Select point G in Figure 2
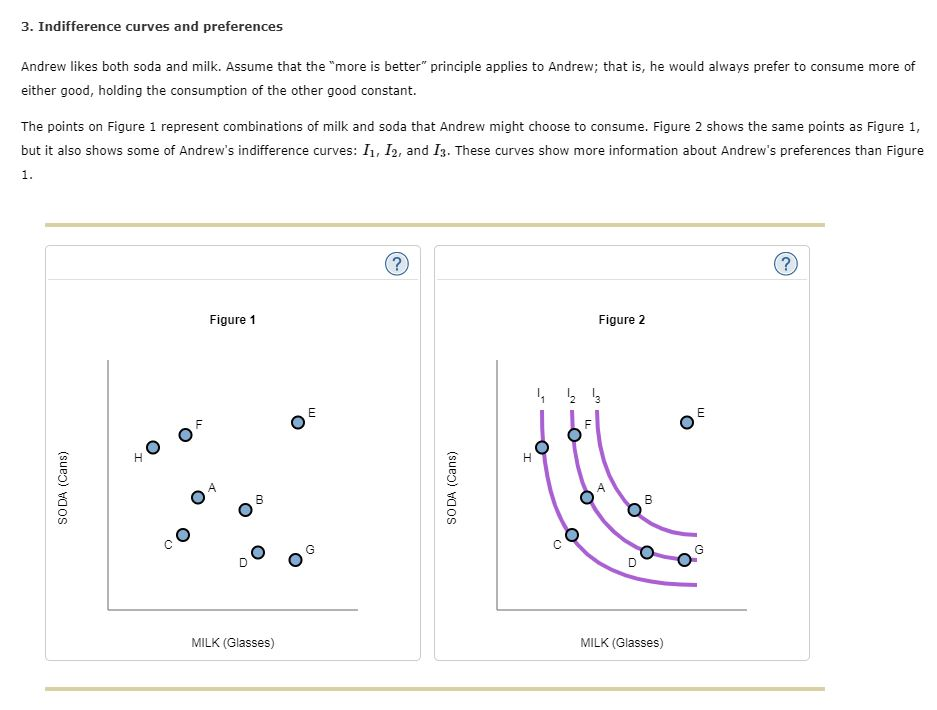 coord(684,559)
